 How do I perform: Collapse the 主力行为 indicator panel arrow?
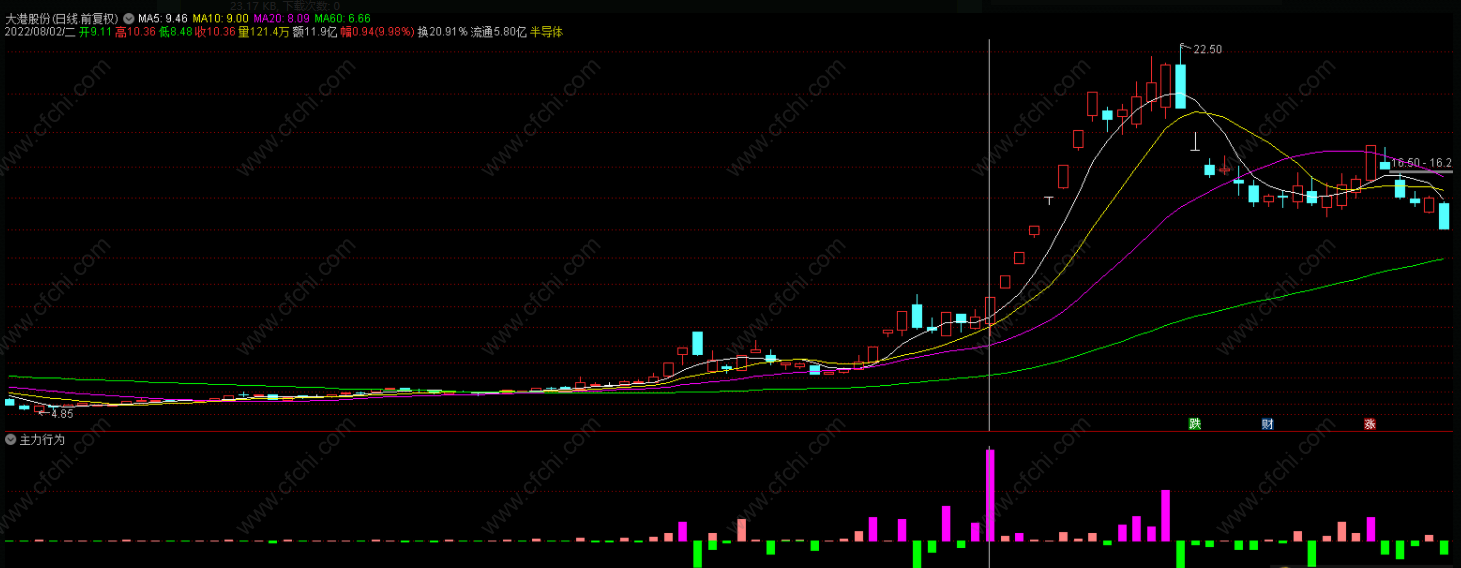10,440
